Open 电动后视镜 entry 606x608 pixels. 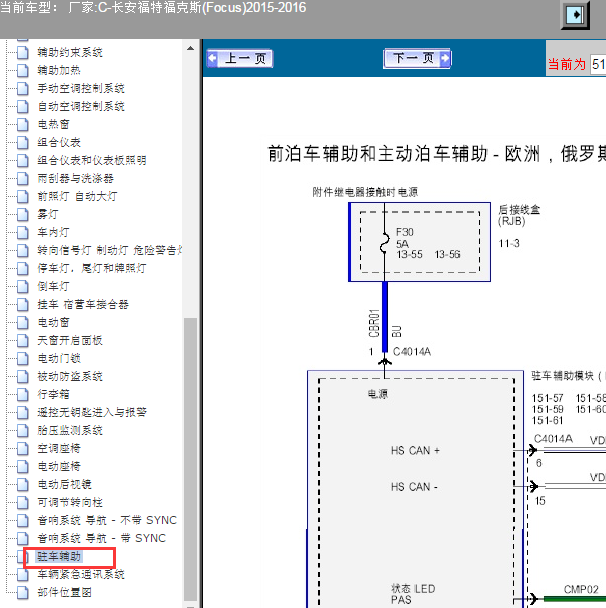(x=64, y=485)
